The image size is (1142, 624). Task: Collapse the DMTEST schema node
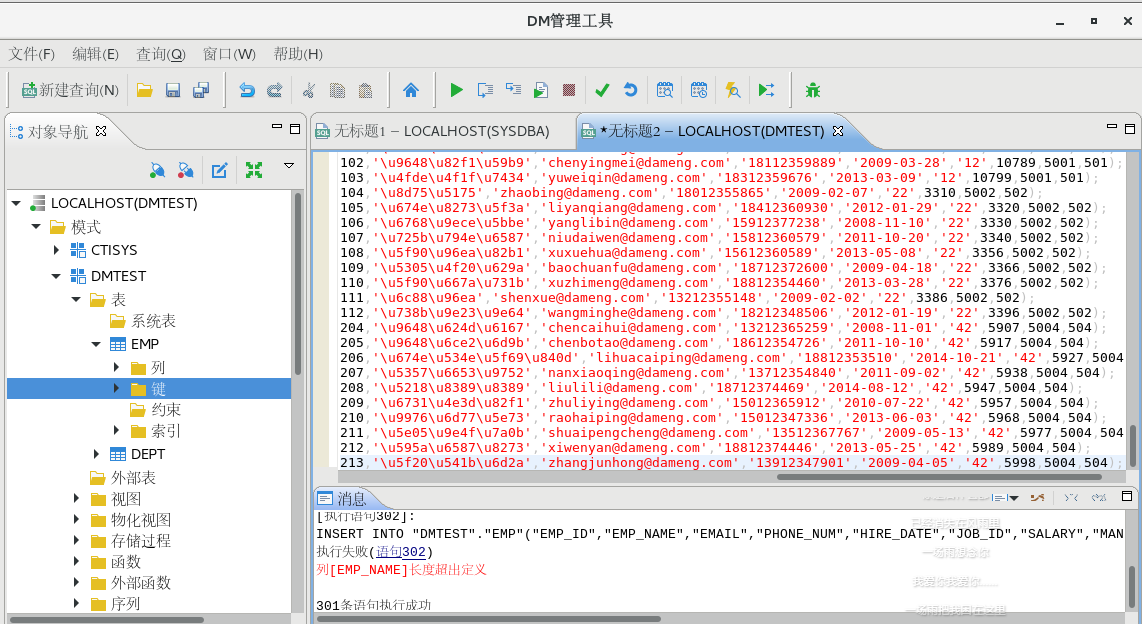coord(56,276)
